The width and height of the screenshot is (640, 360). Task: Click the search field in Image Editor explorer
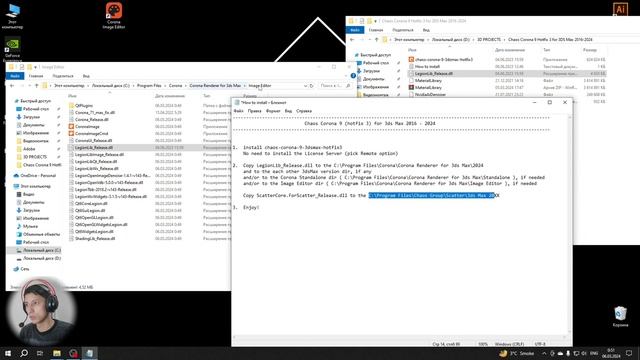[336, 86]
